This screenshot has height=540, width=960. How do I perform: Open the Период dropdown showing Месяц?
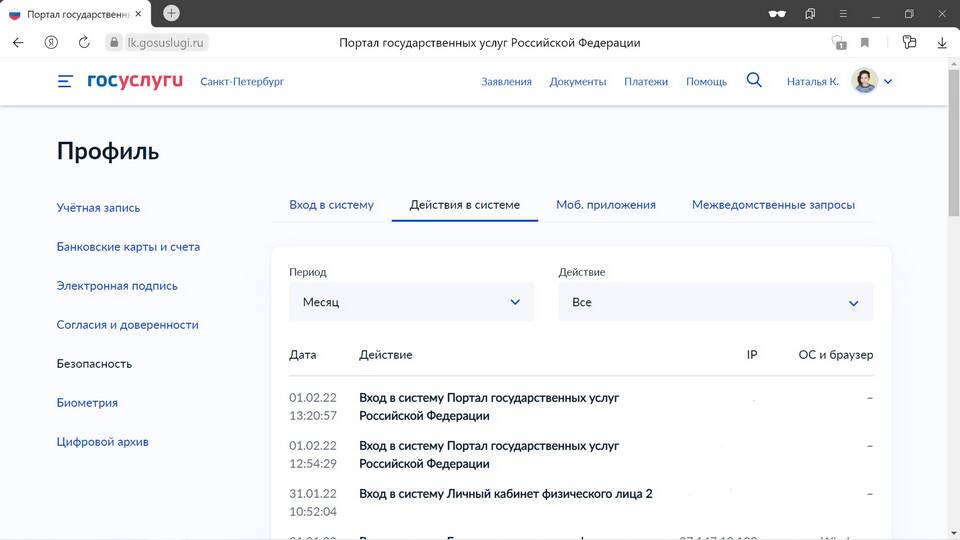(x=411, y=302)
